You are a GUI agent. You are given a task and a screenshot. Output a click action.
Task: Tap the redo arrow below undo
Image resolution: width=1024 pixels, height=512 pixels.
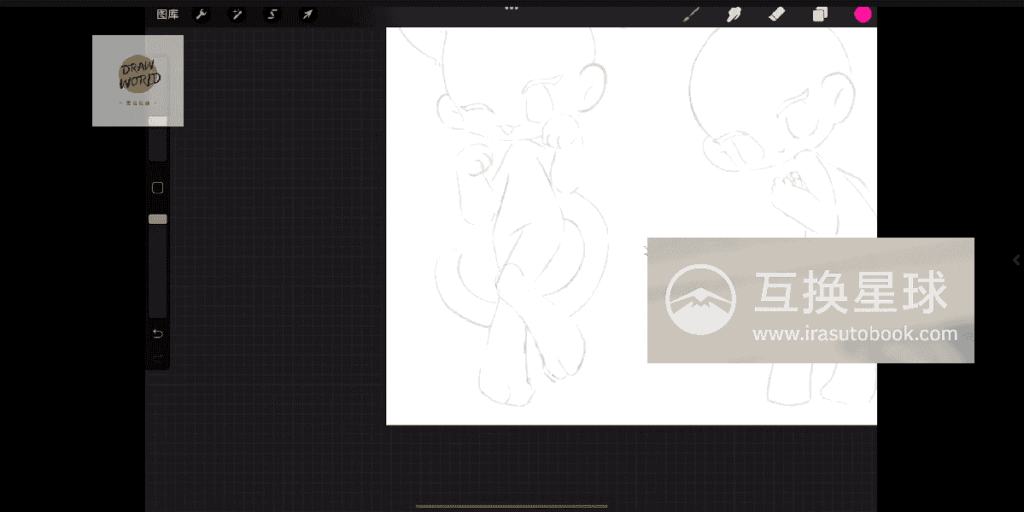tap(157, 357)
